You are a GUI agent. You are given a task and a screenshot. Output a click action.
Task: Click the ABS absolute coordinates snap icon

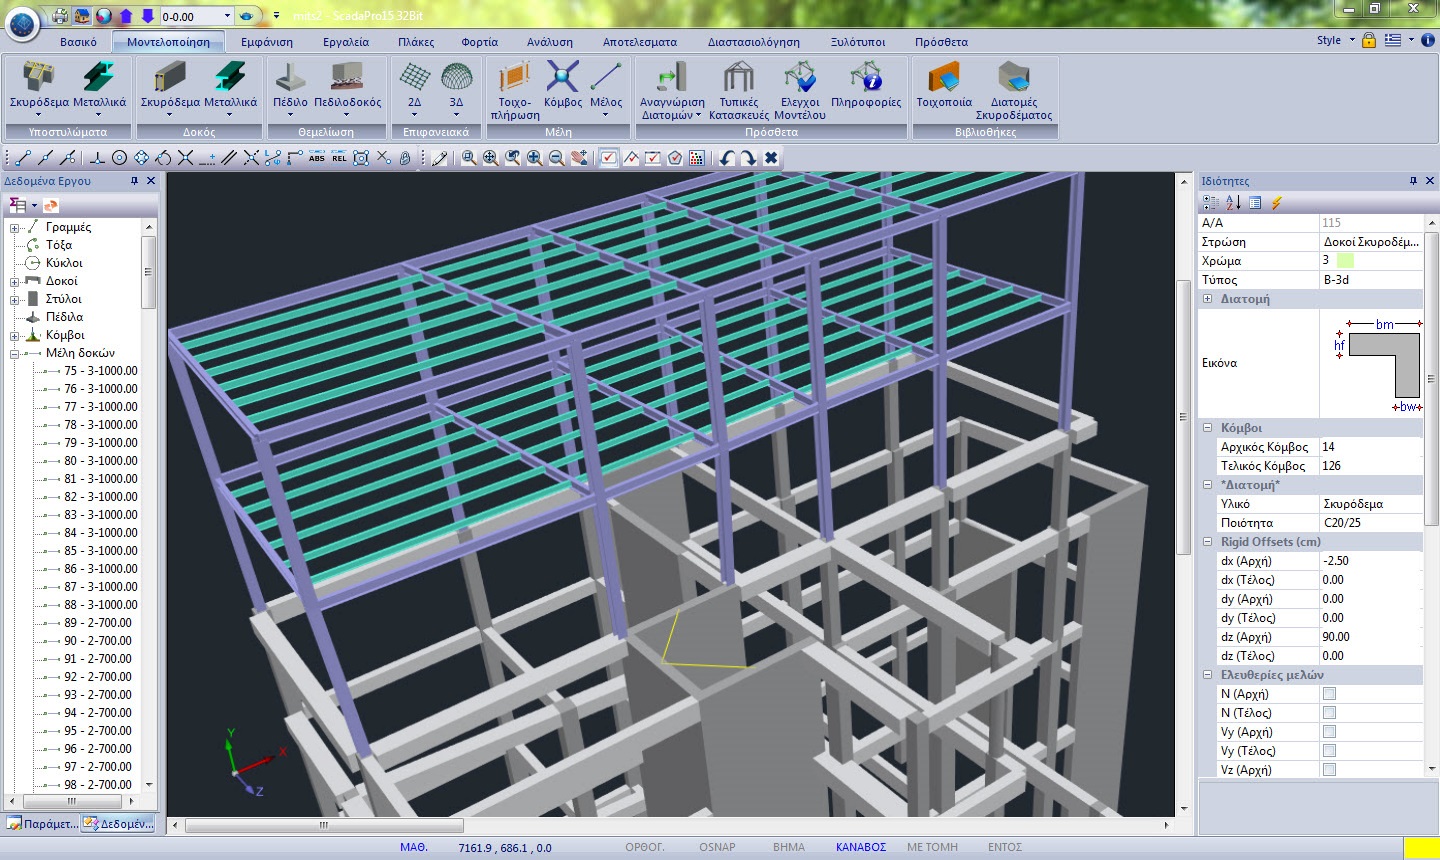click(x=317, y=158)
